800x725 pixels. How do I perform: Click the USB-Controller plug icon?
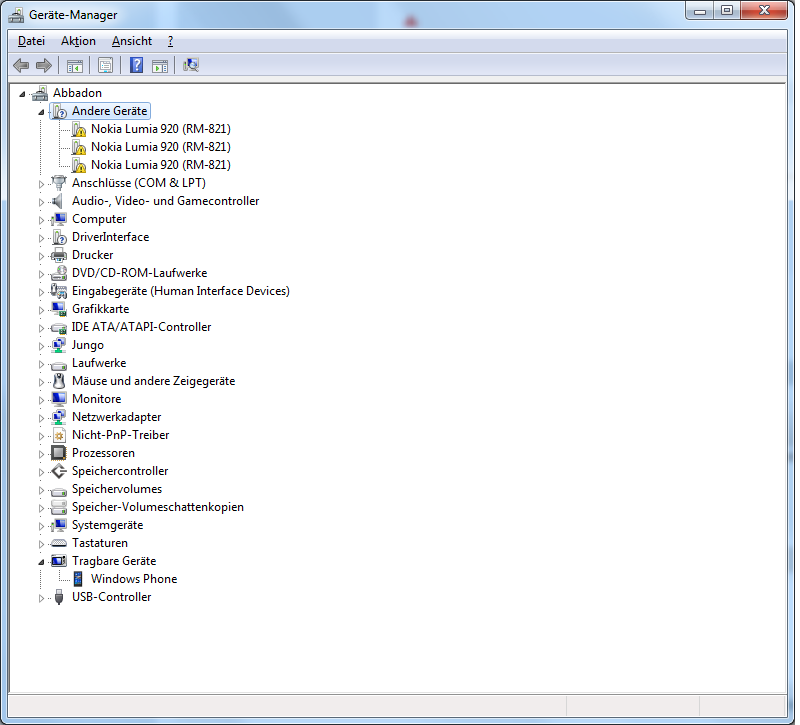pyautogui.click(x=59, y=597)
